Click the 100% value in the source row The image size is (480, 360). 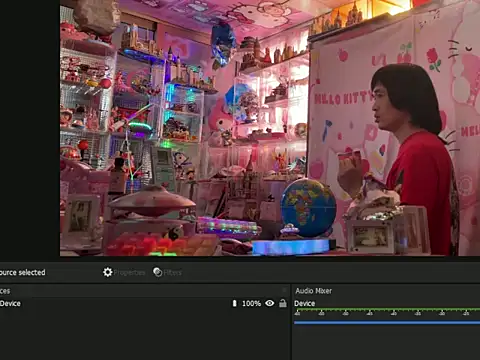251,303
